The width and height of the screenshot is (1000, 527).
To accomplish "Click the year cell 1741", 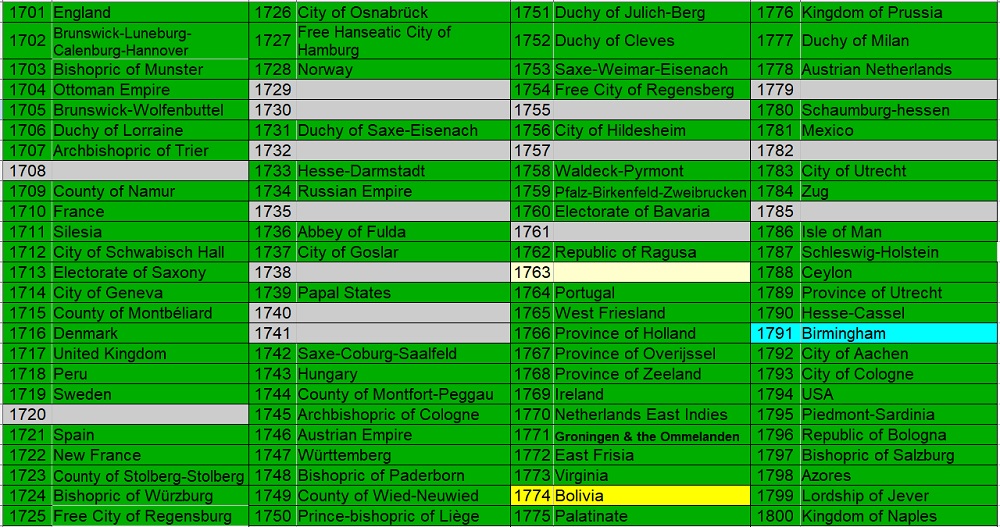I will [272, 334].
